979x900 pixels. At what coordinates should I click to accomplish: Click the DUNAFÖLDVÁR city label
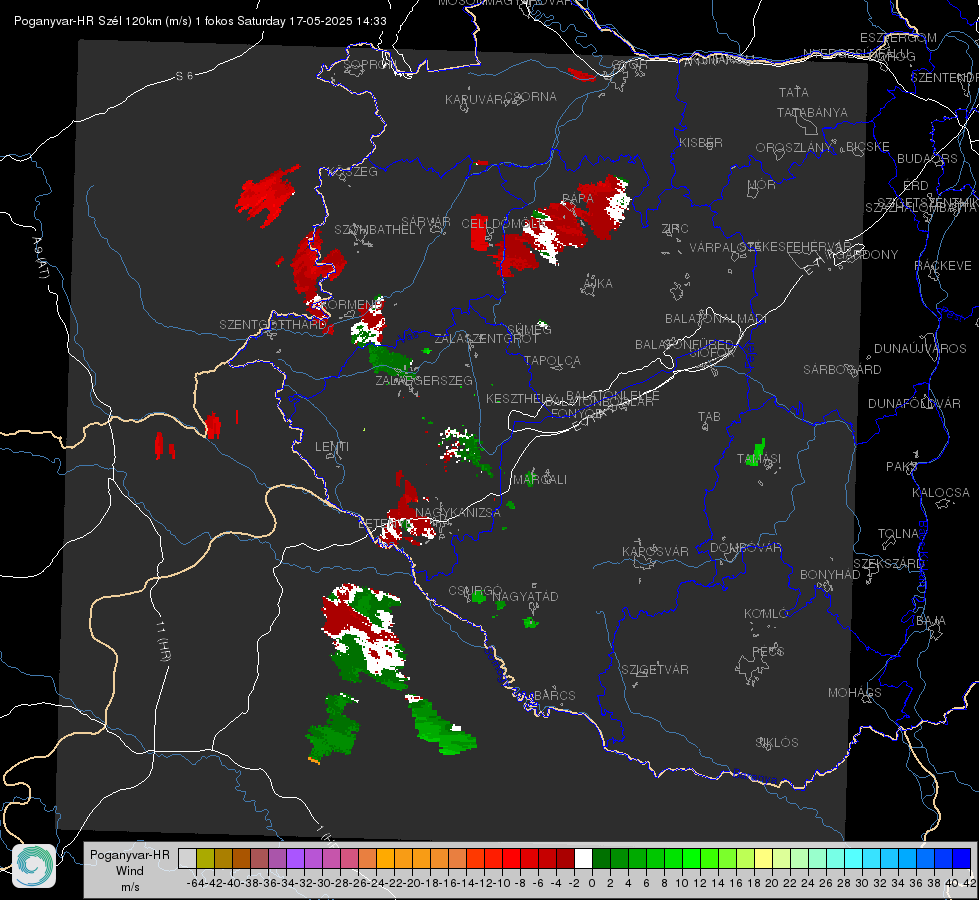pyautogui.click(x=914, y=403)
